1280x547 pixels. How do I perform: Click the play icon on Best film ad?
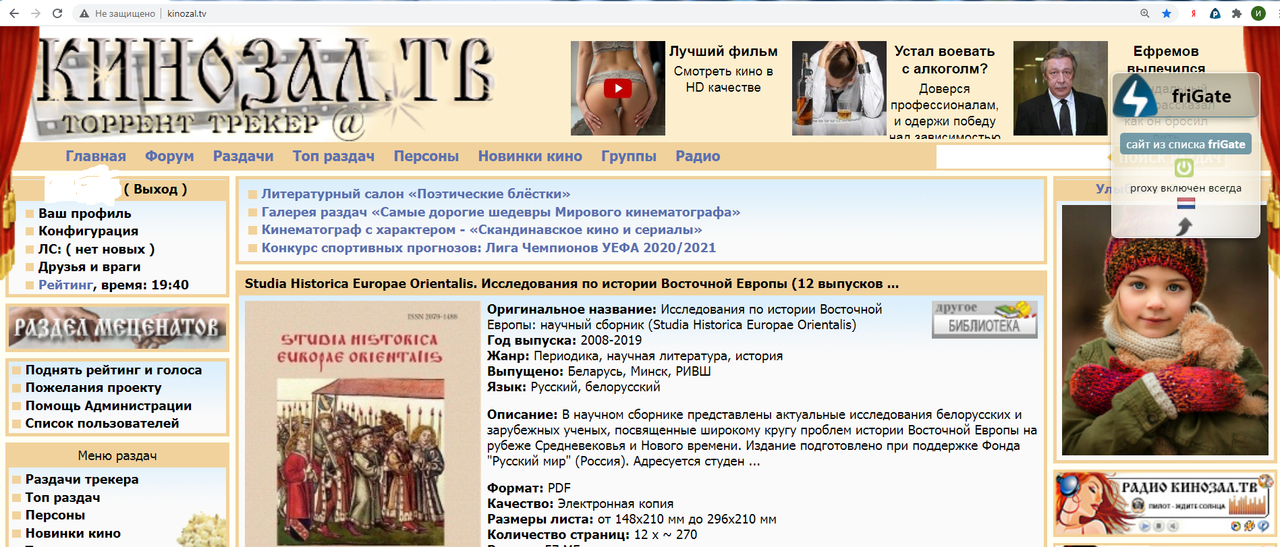point(618,88)
